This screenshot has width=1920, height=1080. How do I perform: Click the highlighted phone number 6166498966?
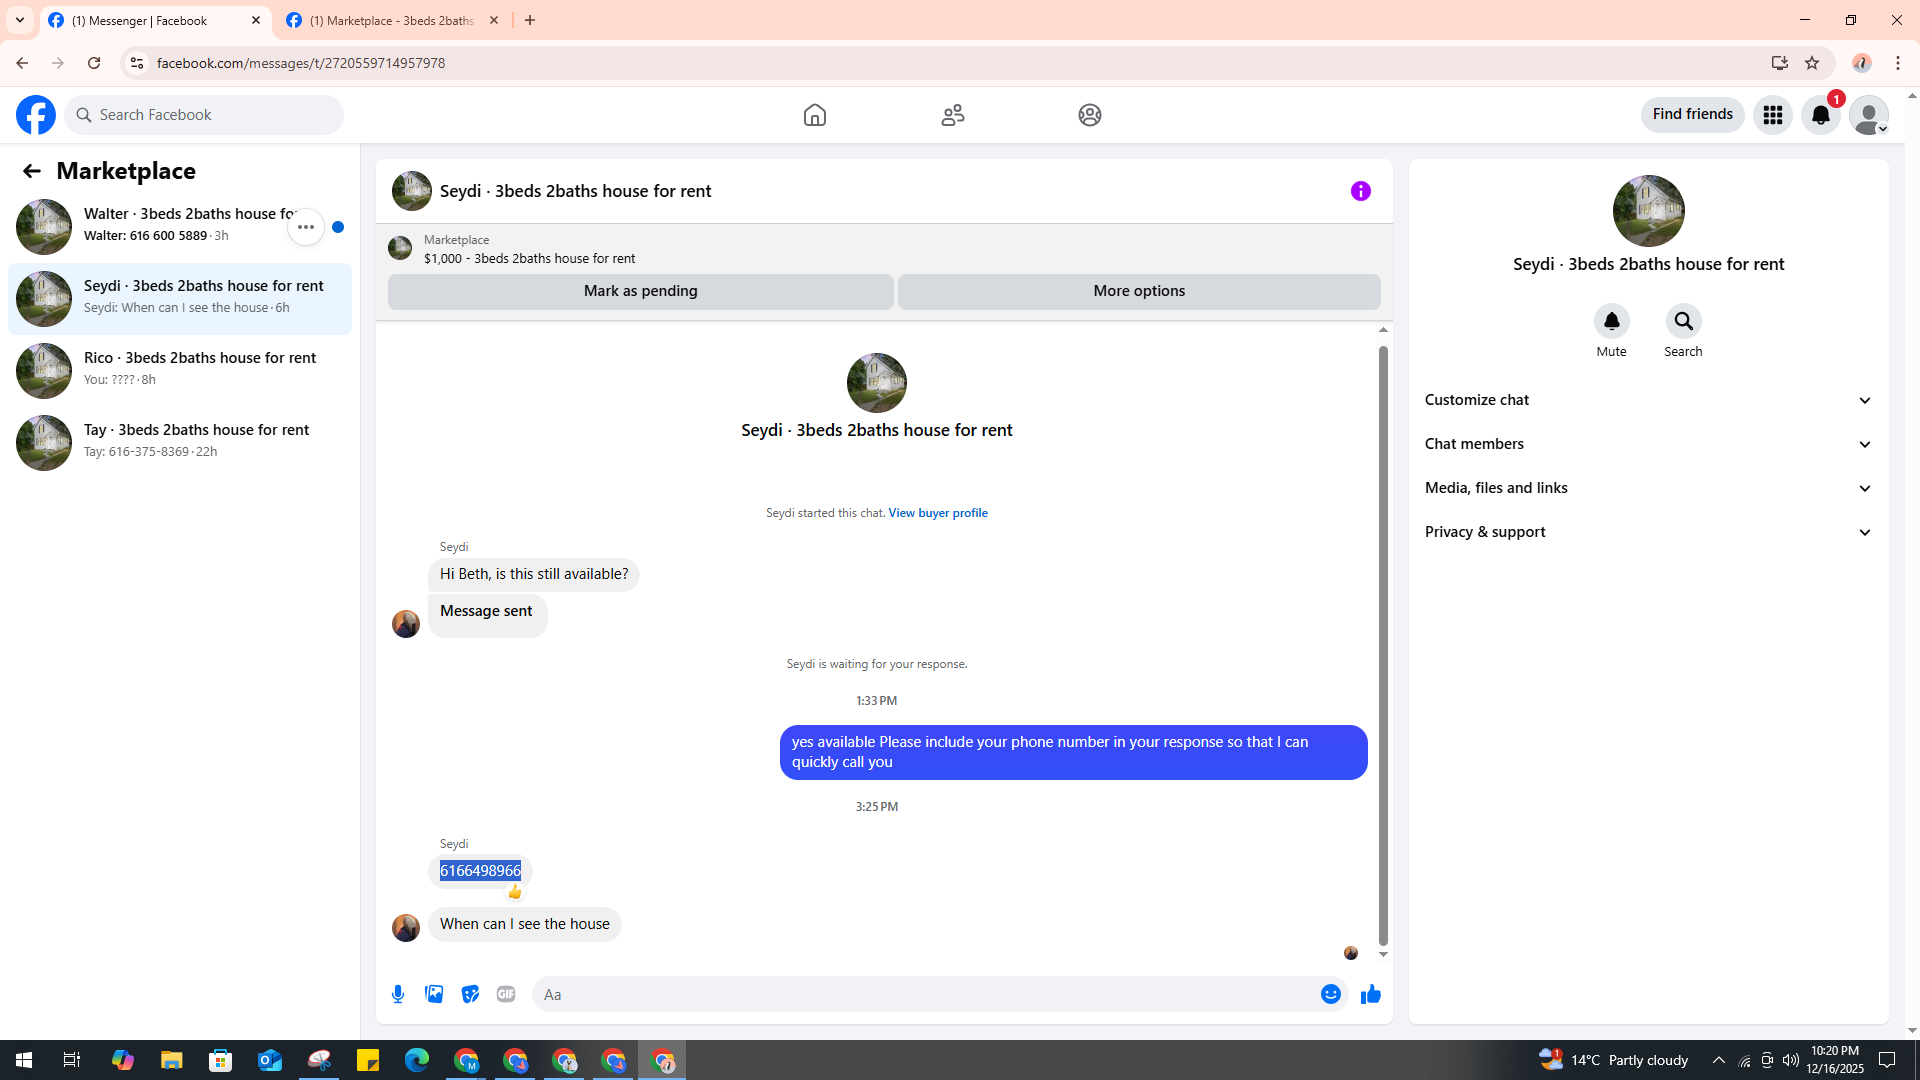(480, 871)
